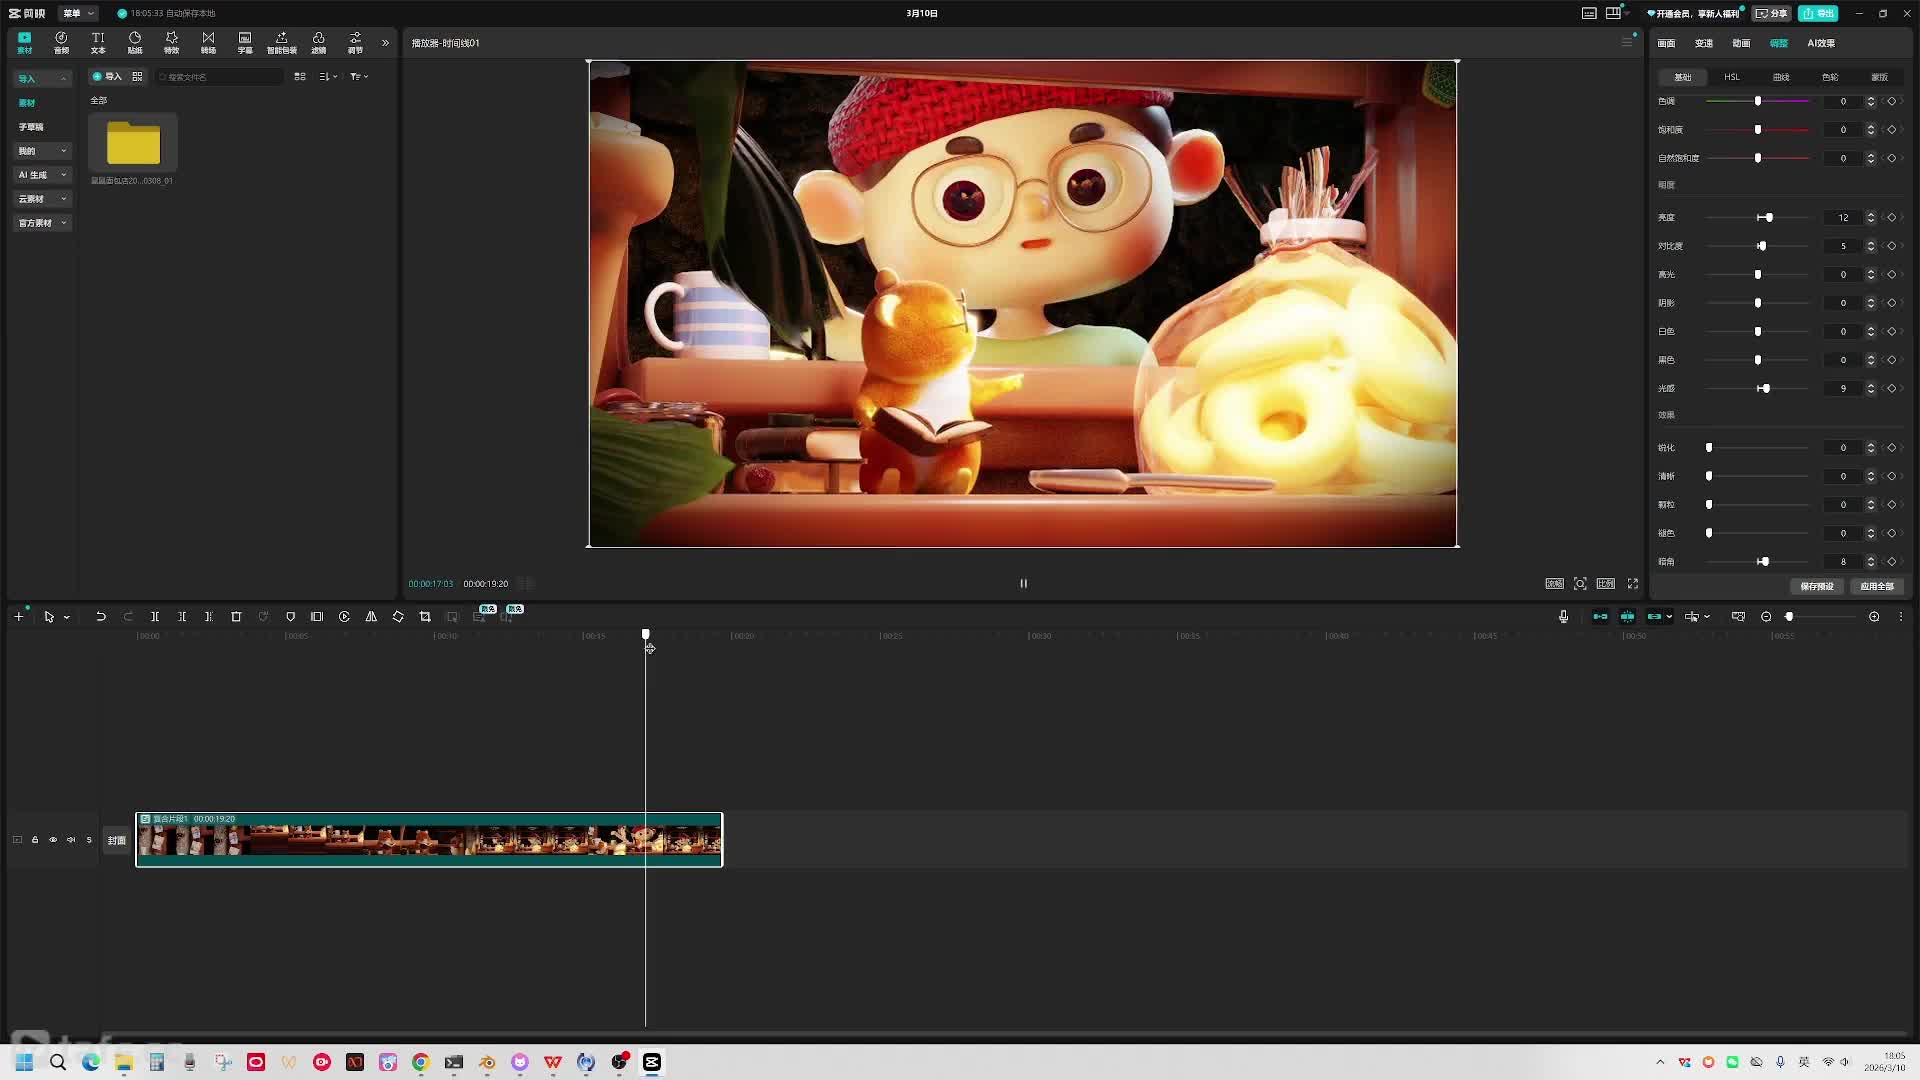
Task: Click the mirror flip icon in timeline toolbar
Action: [x=371, y=617]
